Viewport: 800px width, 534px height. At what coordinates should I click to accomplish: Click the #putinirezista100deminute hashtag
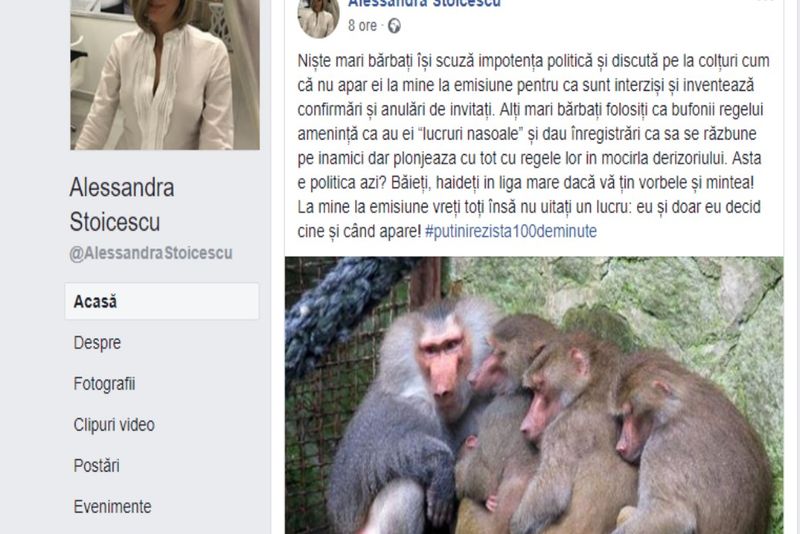click(x=511, y=231)
